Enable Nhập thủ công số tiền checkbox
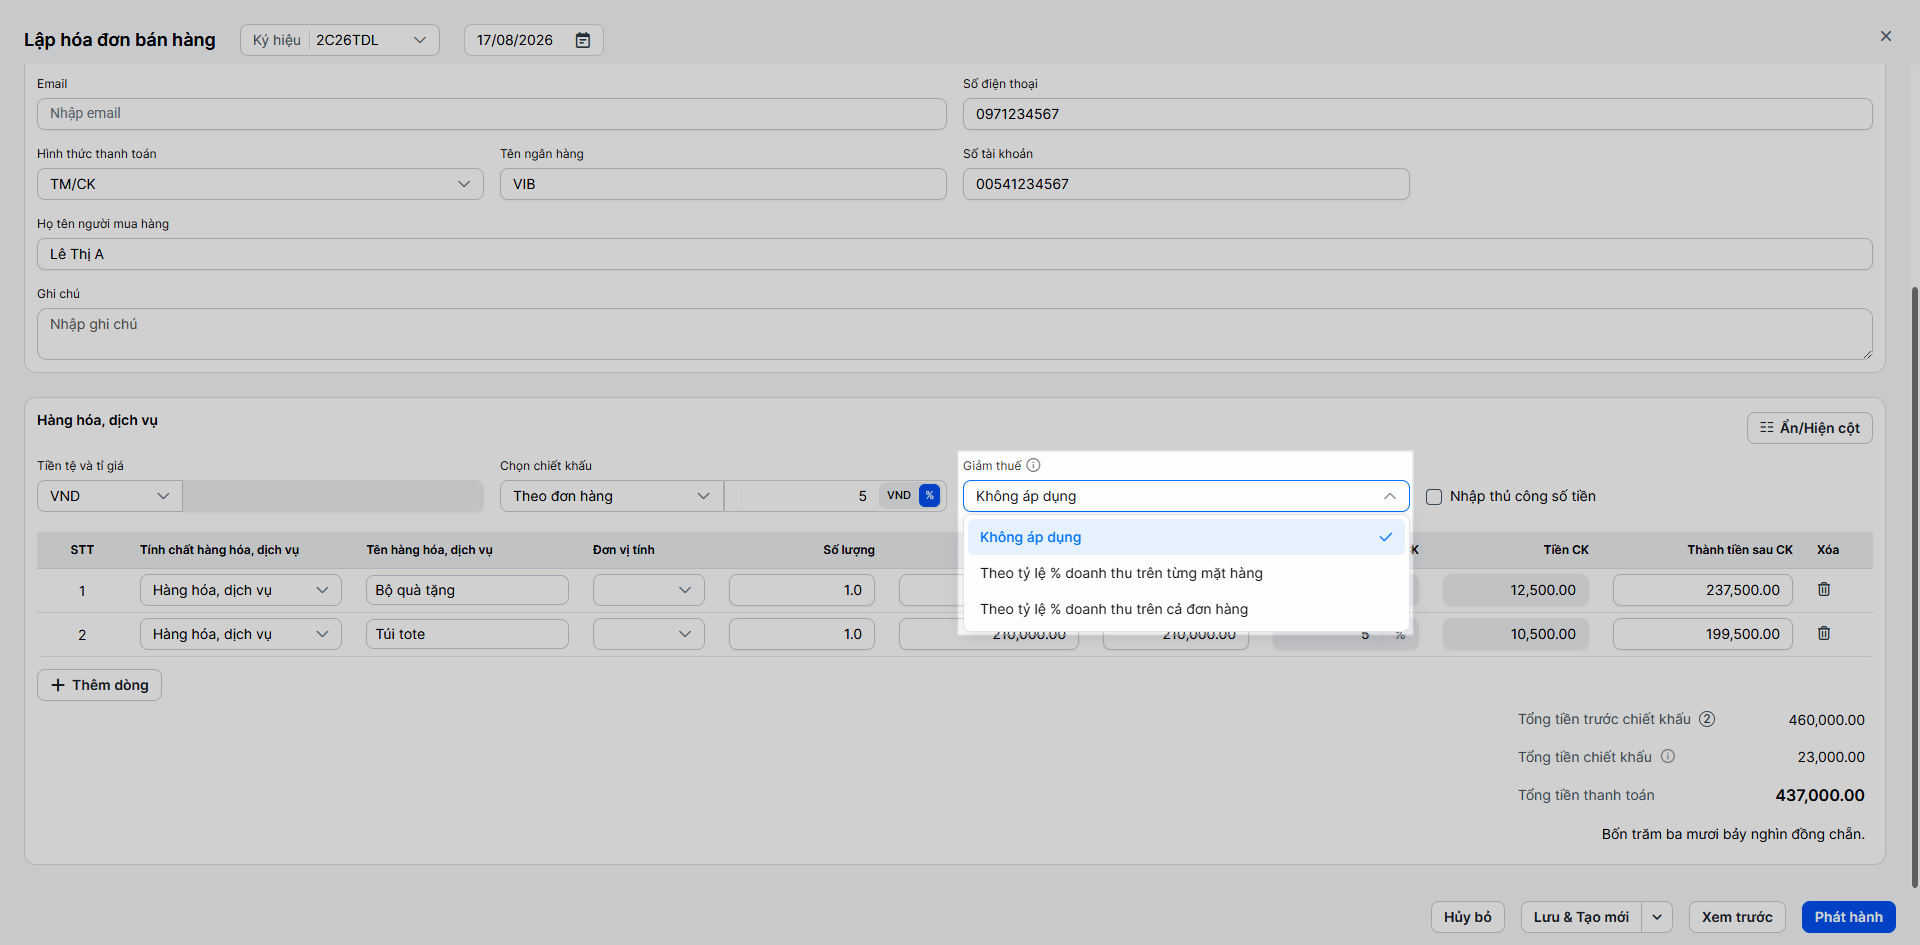 tap(1434, 497)
